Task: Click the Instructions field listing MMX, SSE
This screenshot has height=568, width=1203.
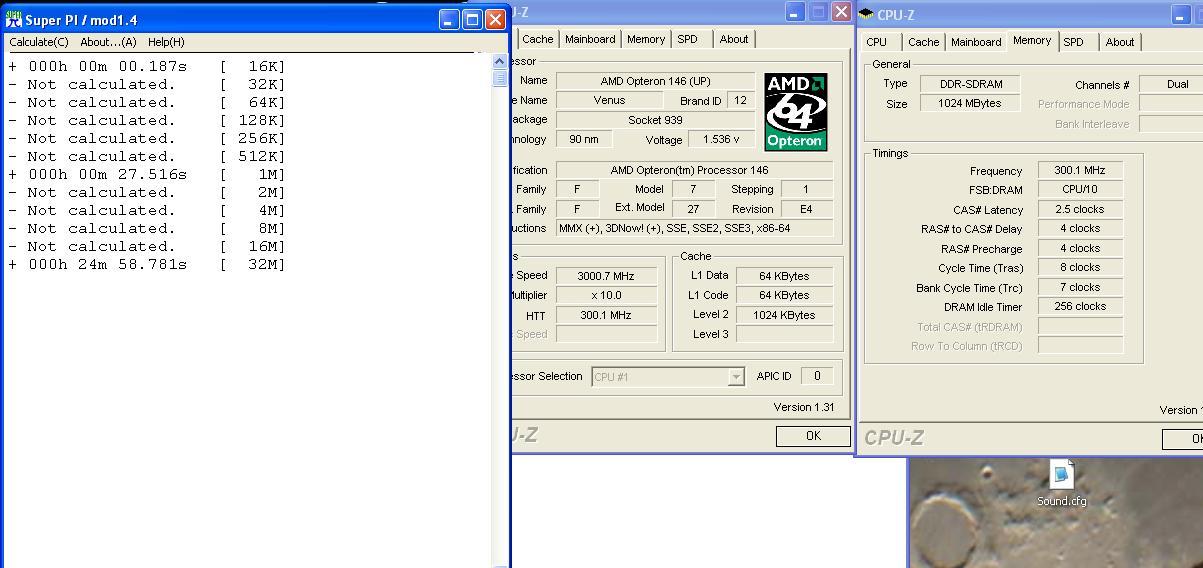Action: click(x=694, y=228)
